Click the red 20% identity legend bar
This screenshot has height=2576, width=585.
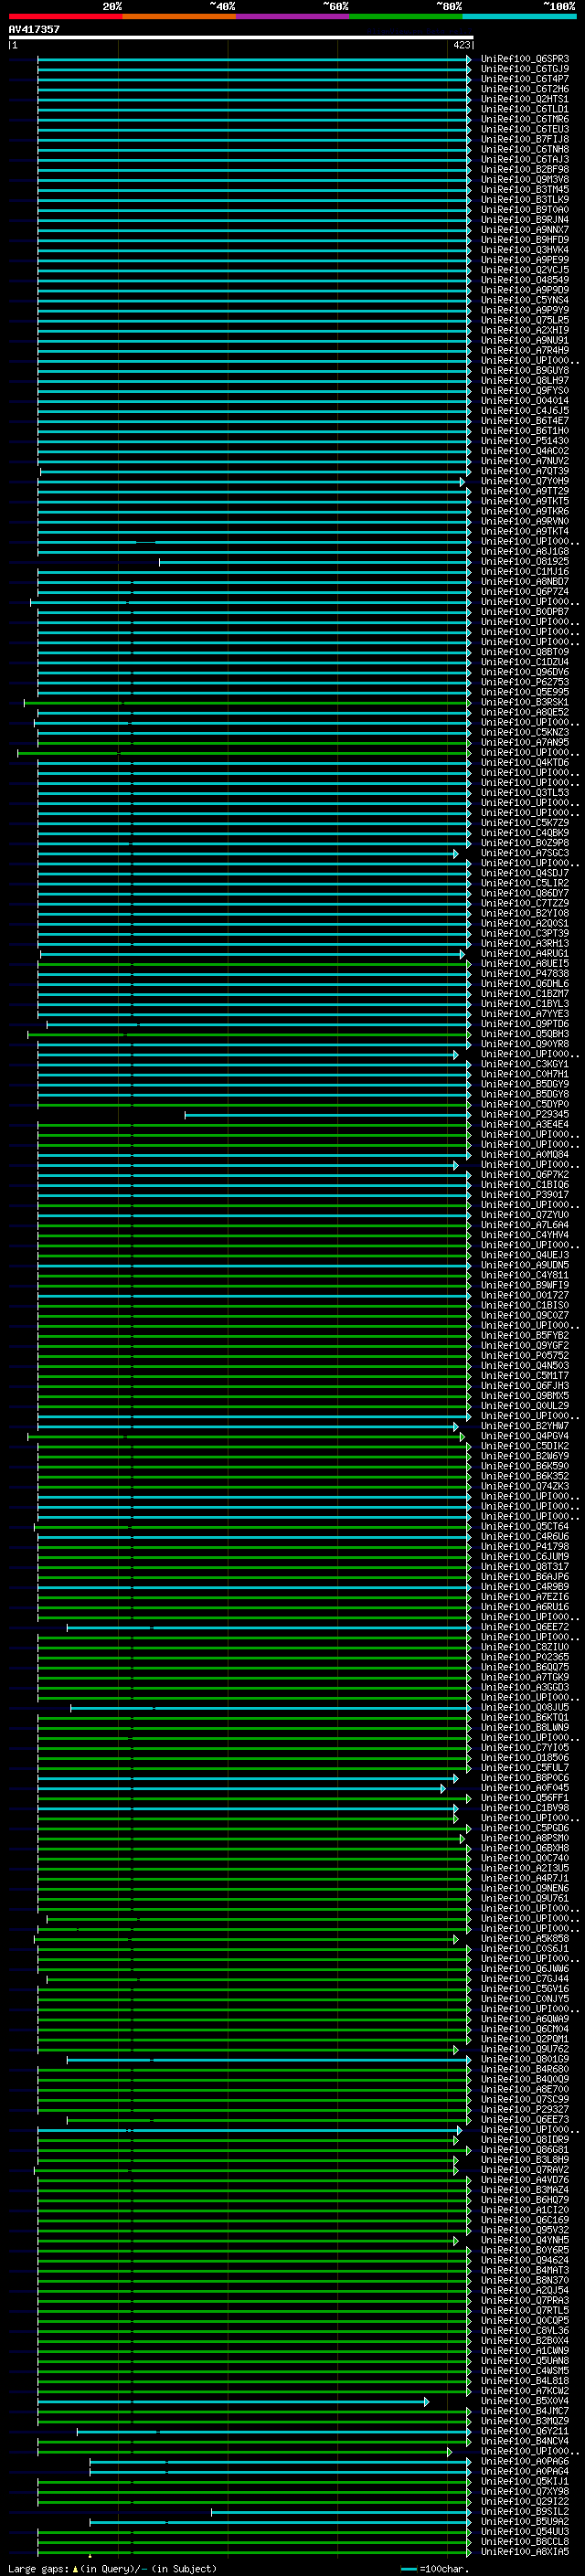pos(65,16)
